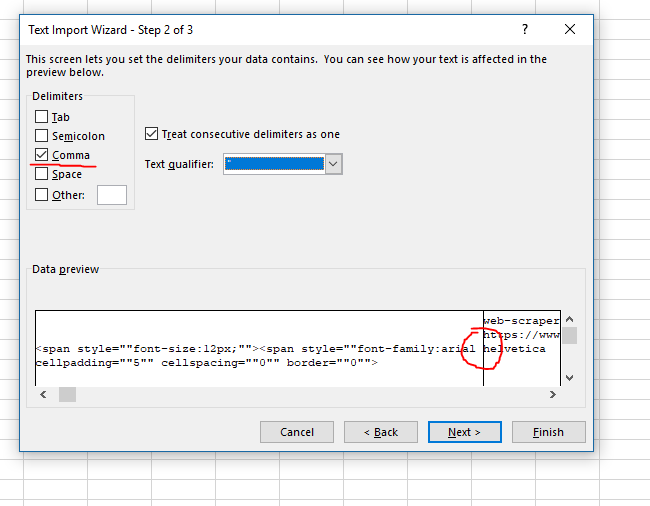
Task: Click the vertical scrollbar thumb in preview
Action: coord(569,335)
